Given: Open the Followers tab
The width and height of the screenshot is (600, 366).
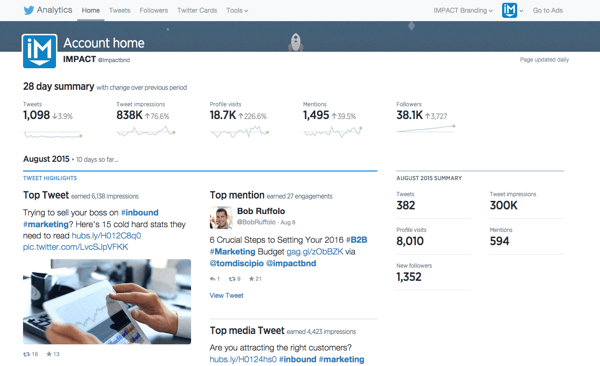Looking at the screenshot, I should (153, 10).
